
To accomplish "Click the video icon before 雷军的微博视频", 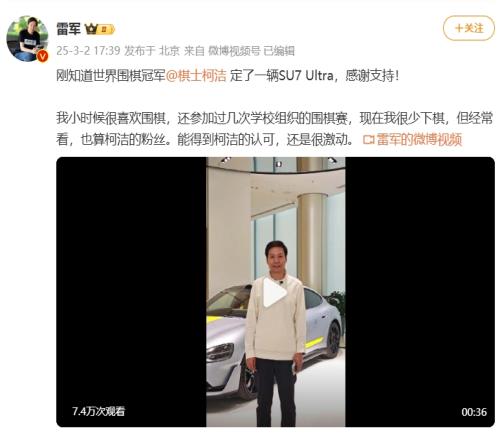I will point(369,139).
